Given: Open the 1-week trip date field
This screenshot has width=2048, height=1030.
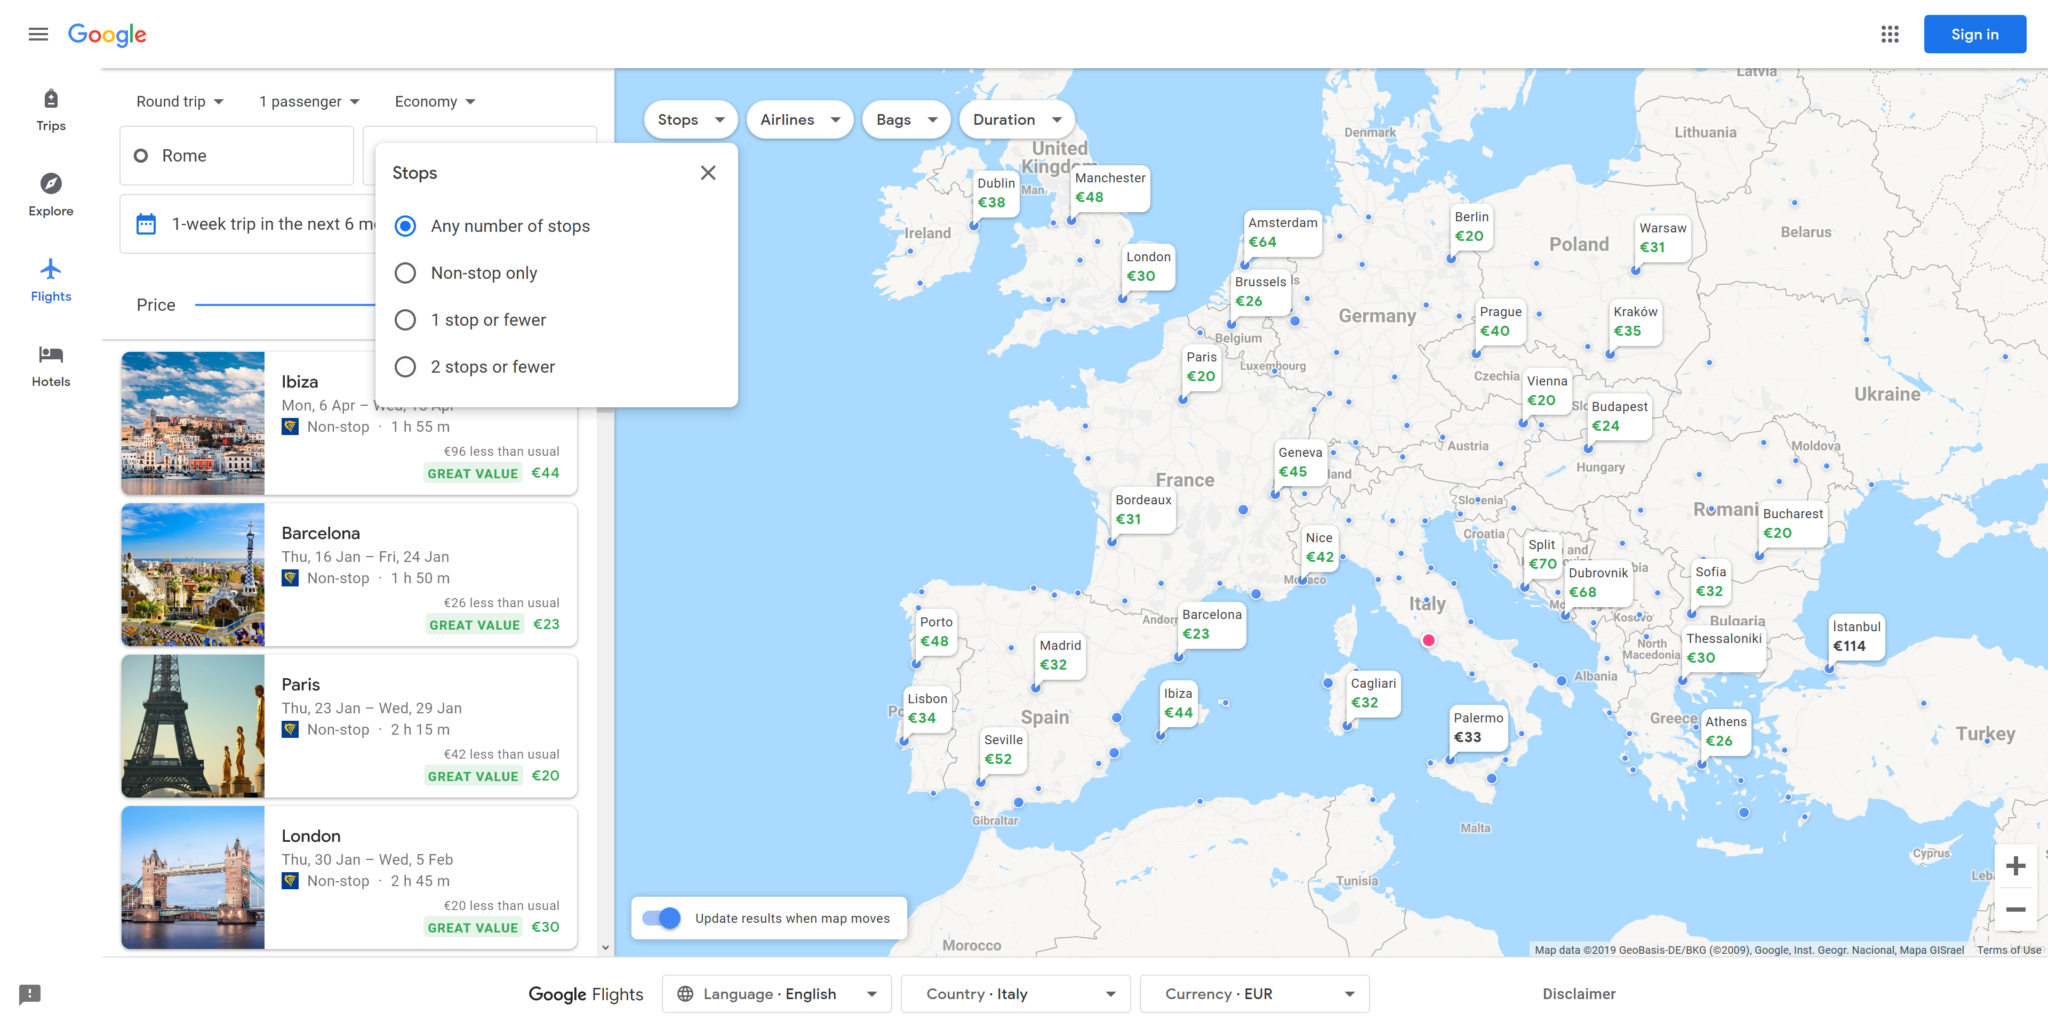Looking at the screenshot, I should coord(250,224).
